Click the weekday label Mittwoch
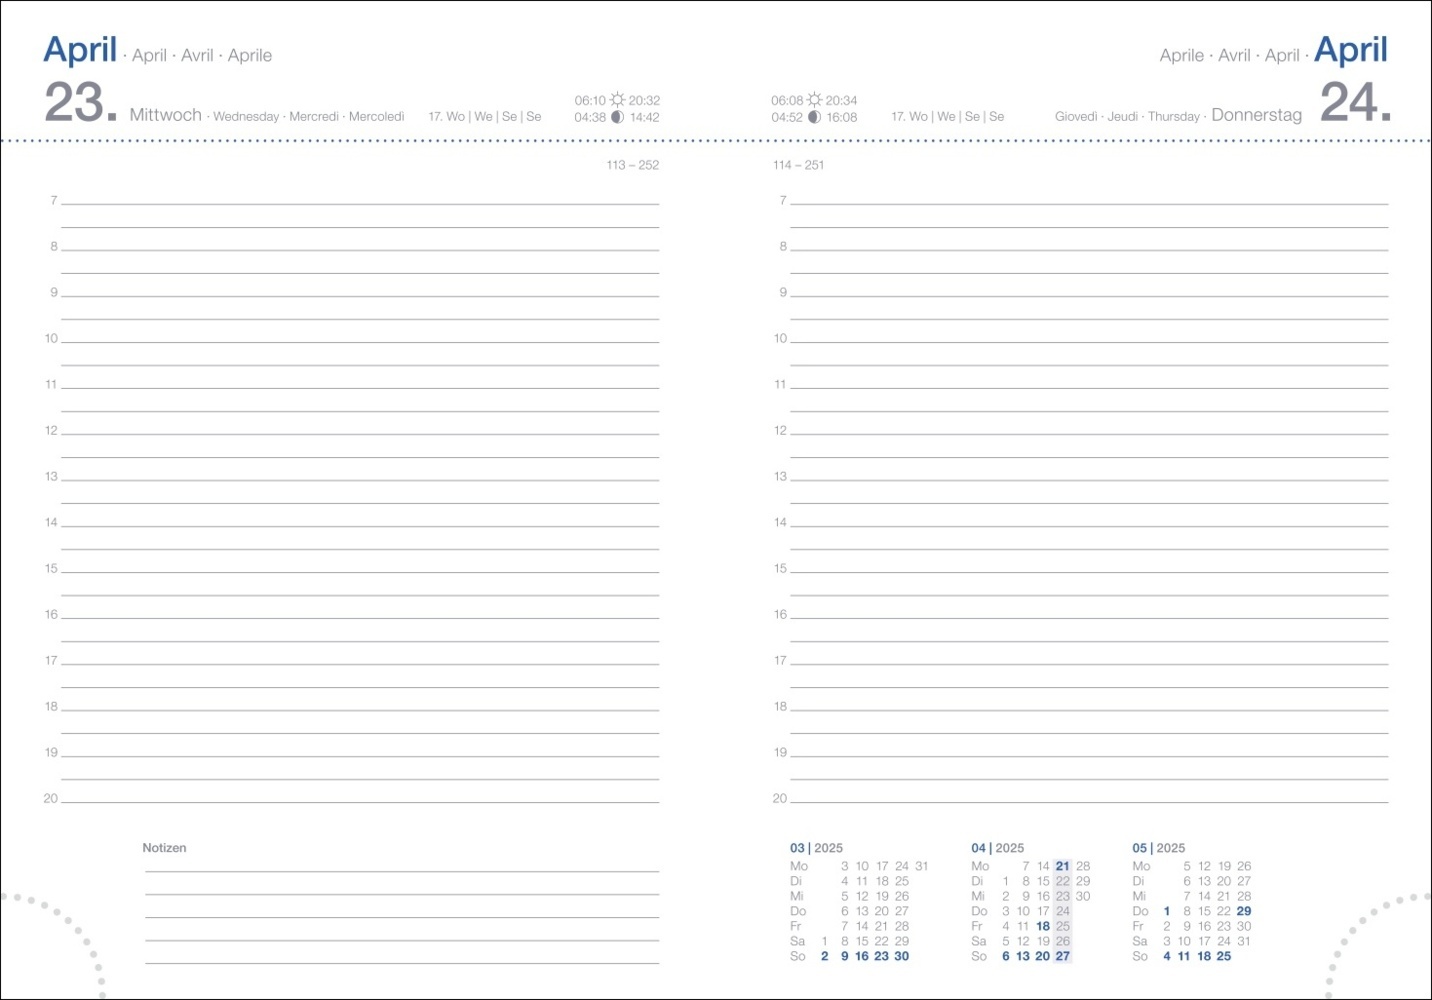The height and width of the screenshot is (1000, 1432). point(166,115)
